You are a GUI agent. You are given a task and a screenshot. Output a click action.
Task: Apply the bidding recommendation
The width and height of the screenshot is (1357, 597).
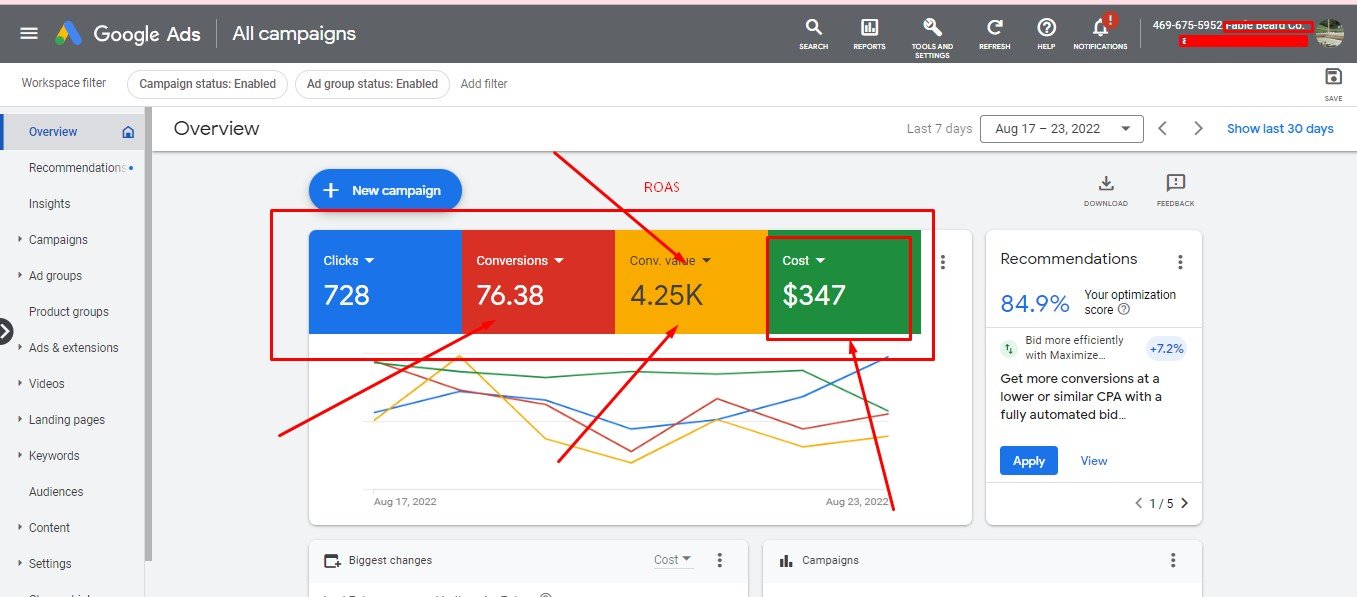(x=1028, y=461)
